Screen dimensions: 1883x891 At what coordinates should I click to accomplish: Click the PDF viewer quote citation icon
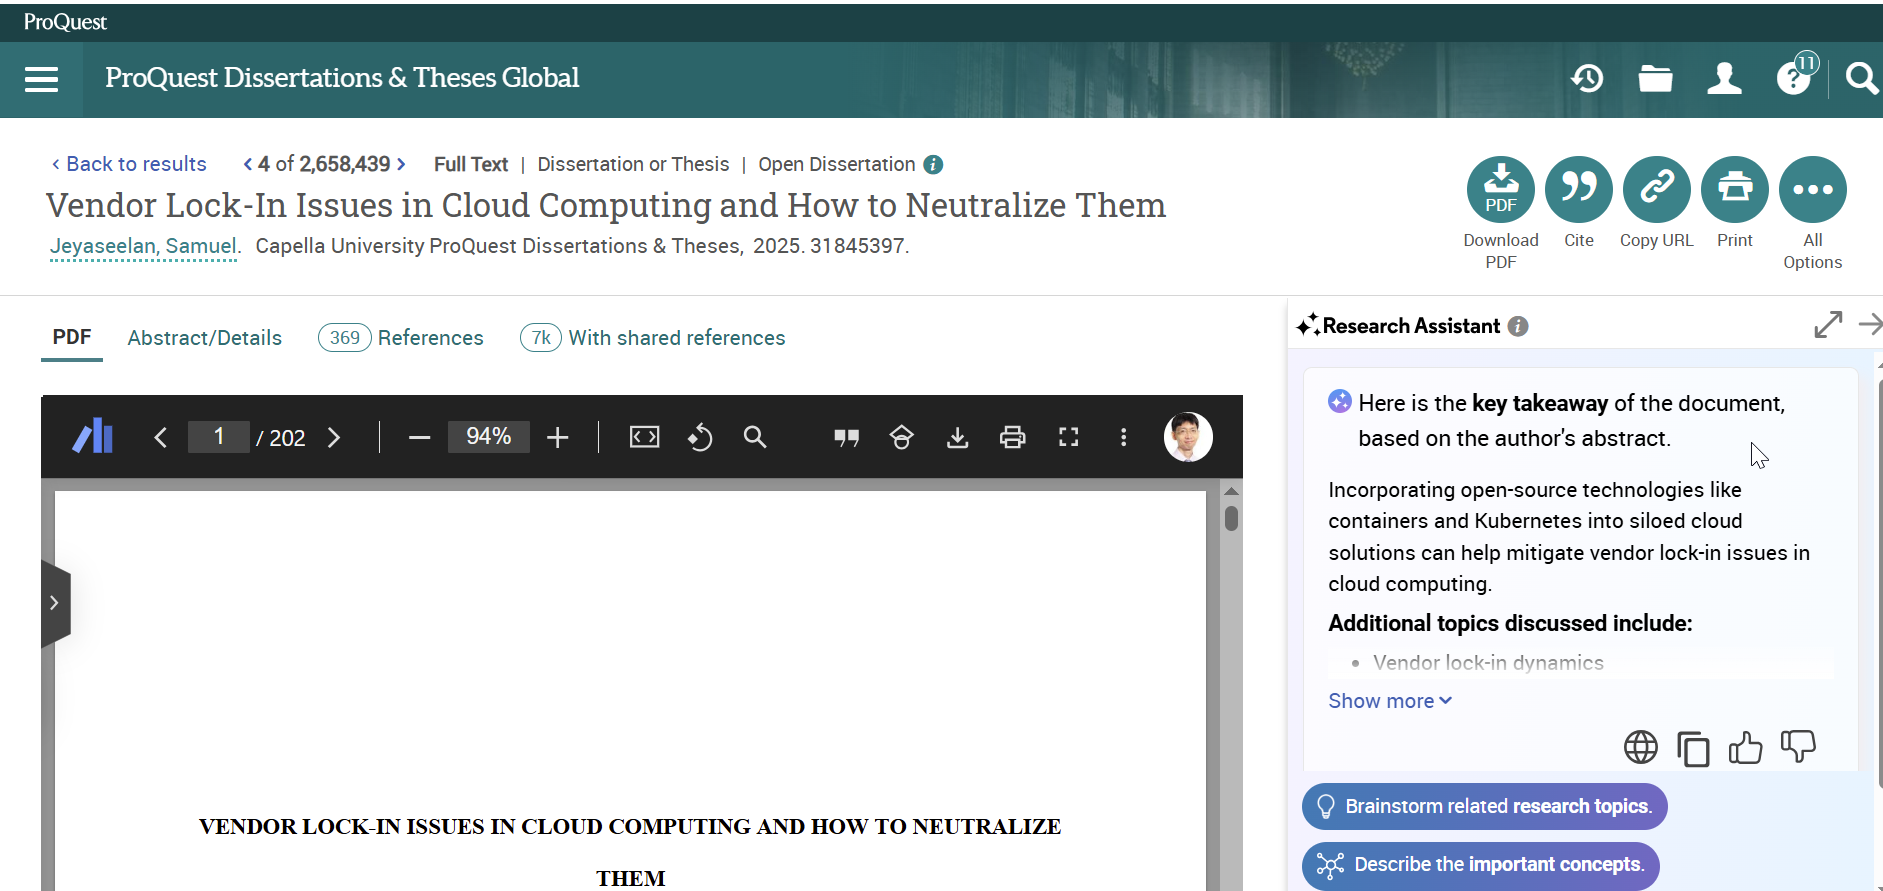846,437
